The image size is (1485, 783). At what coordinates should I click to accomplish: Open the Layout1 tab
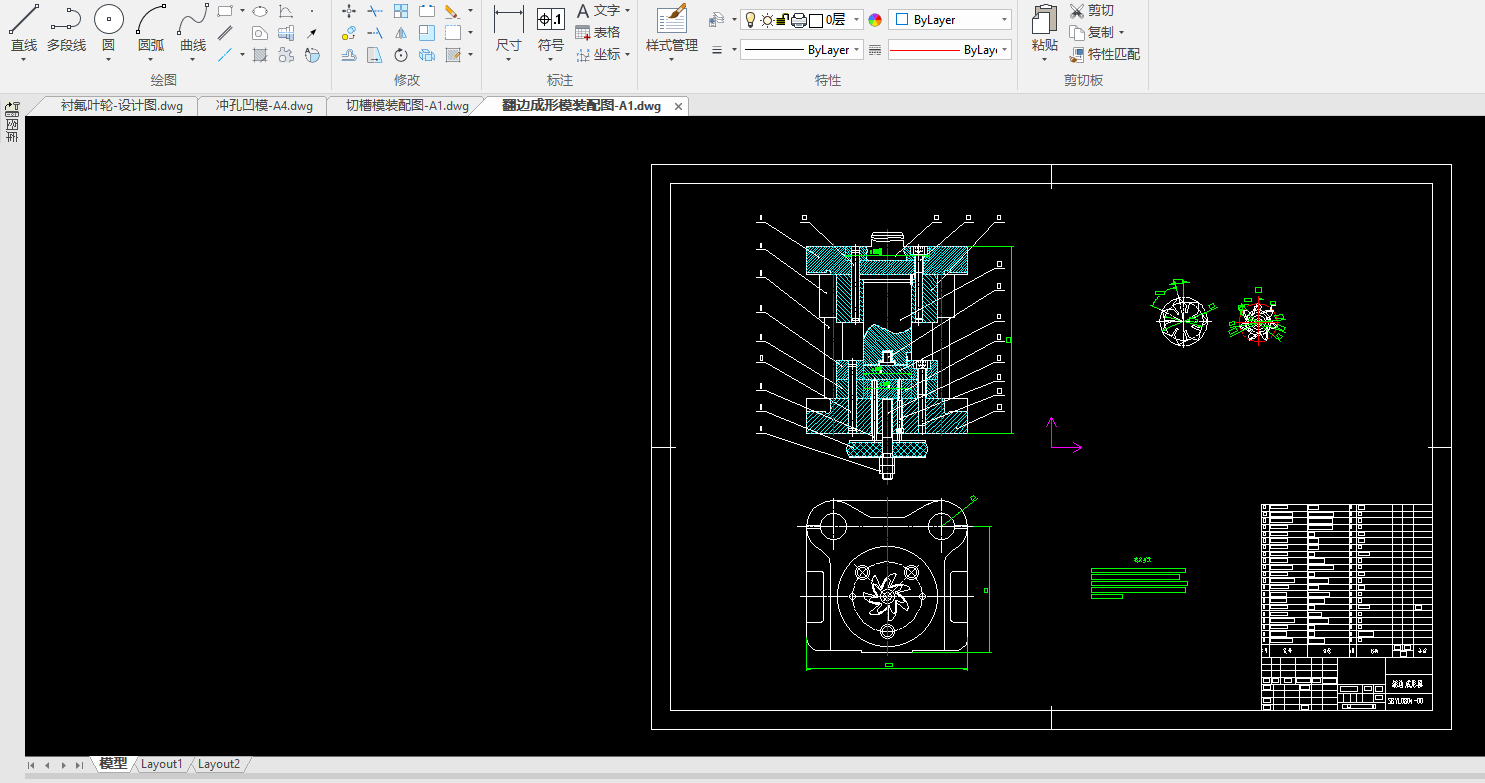(x=162, y=764)
